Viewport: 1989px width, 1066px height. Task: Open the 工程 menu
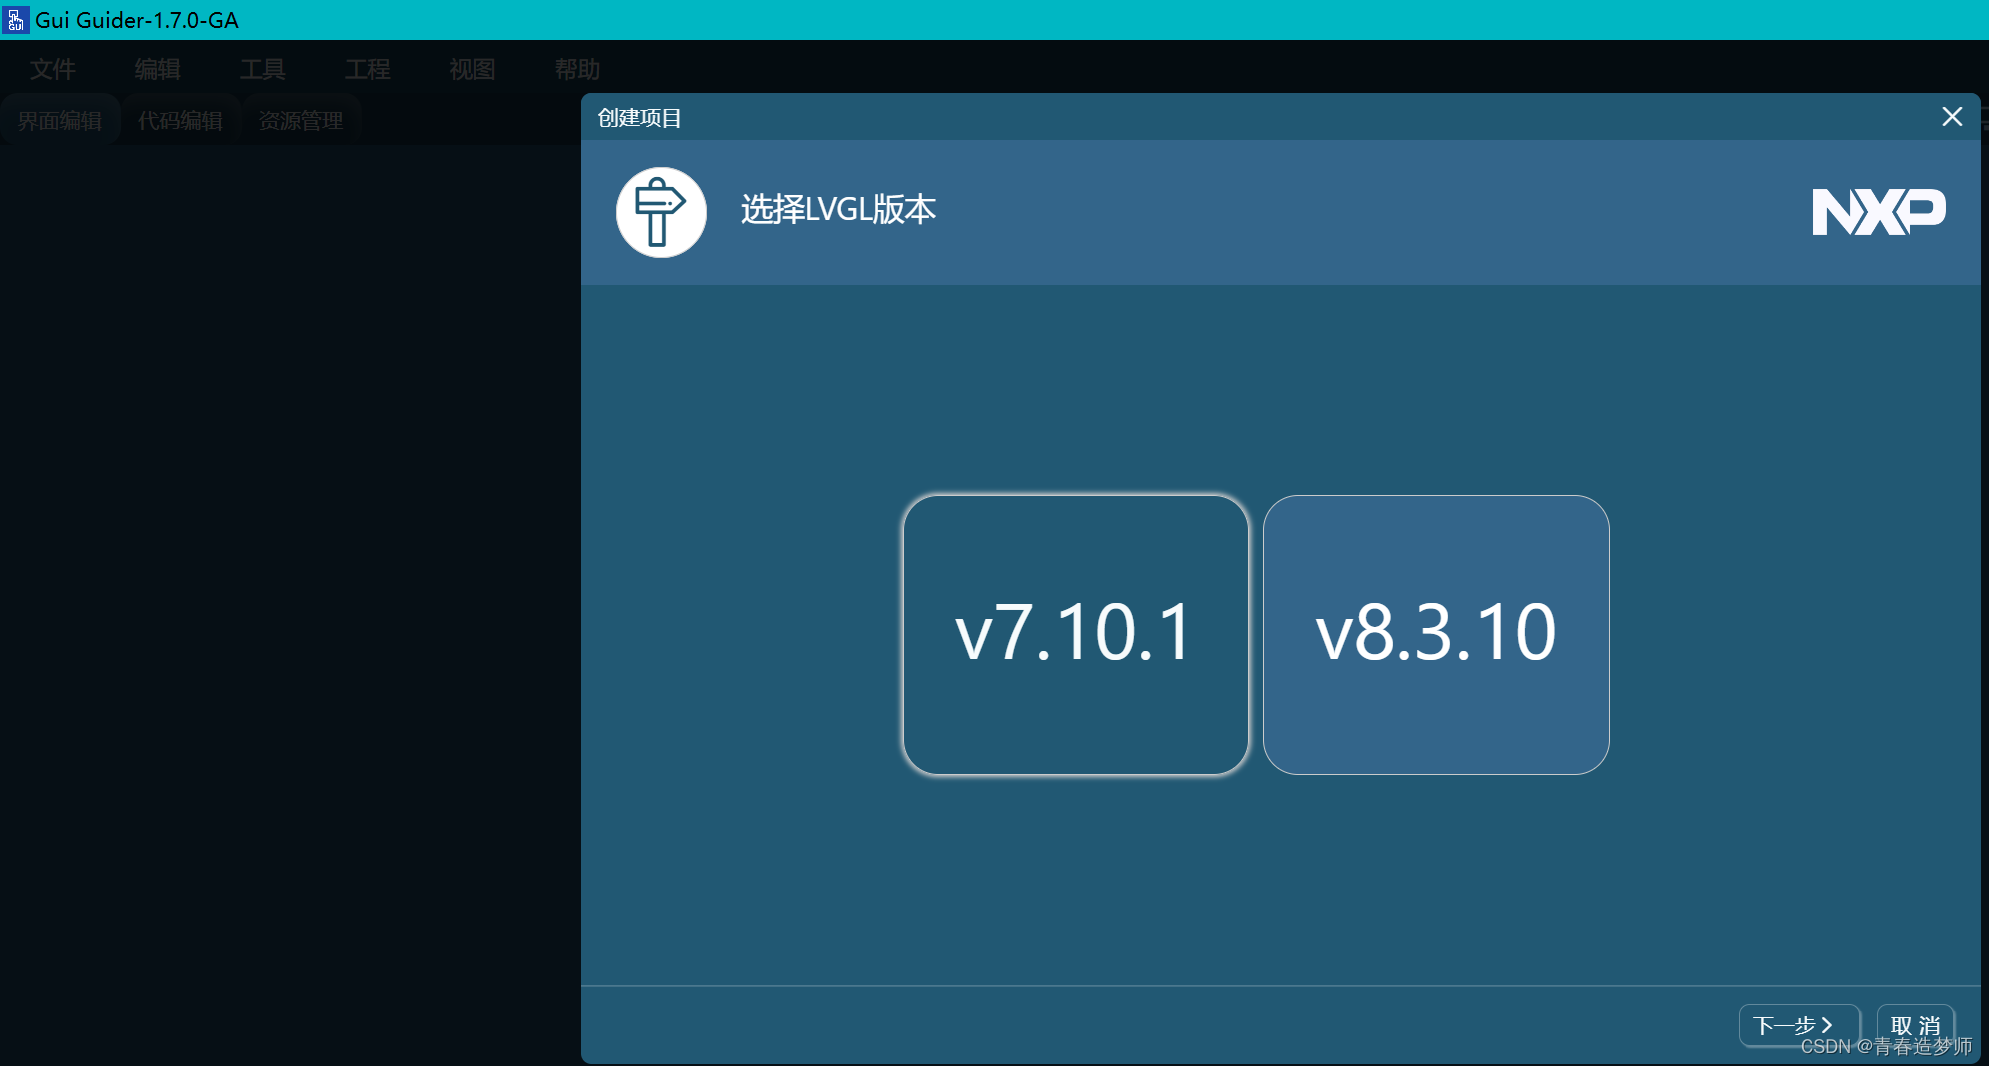(x=367, y=69)
